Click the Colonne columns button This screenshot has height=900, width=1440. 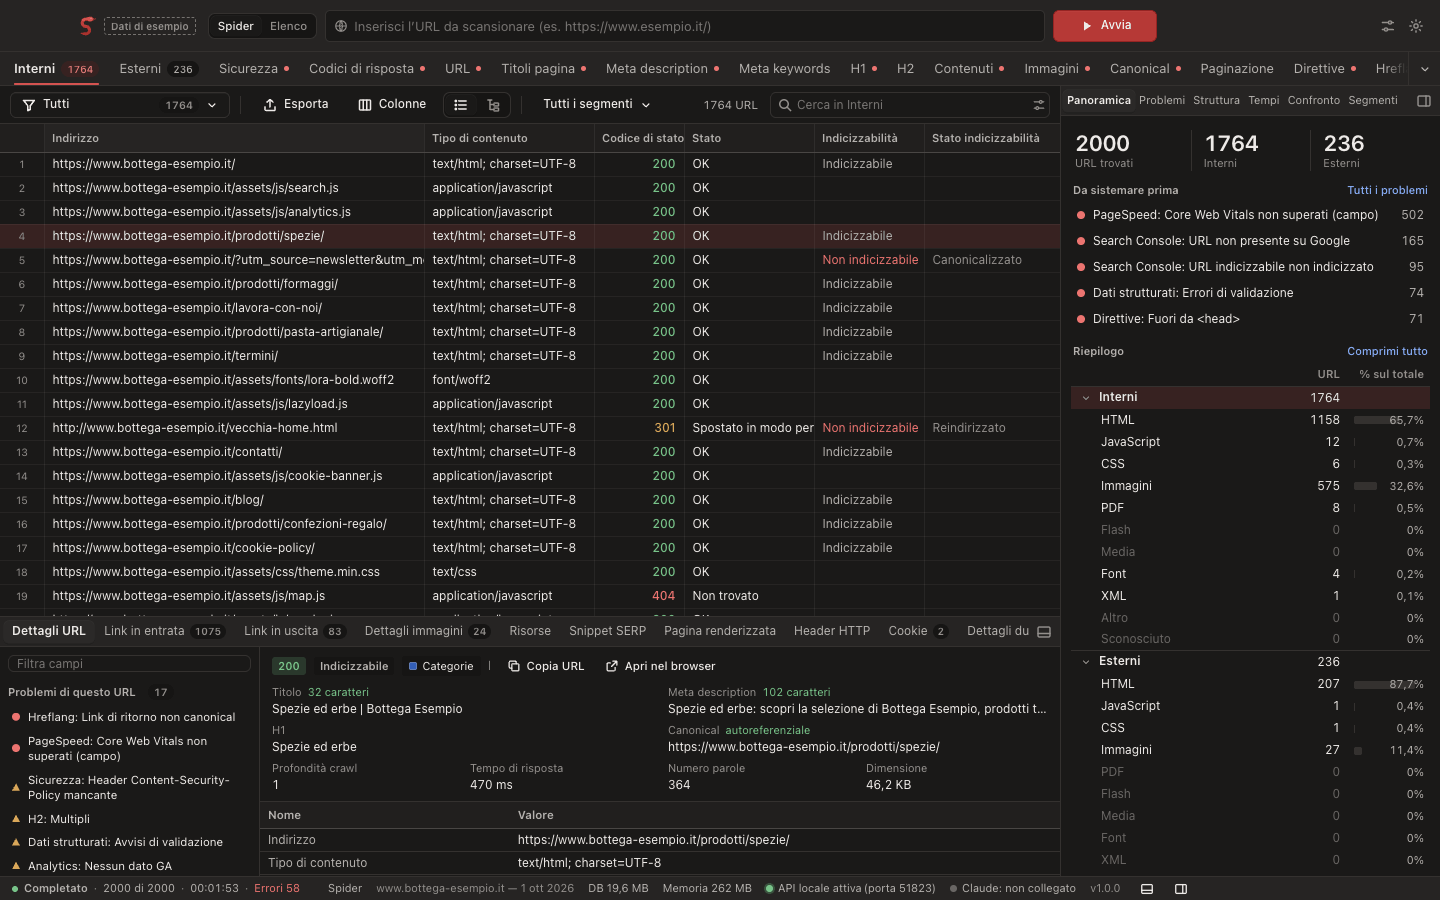pos(392,105)
